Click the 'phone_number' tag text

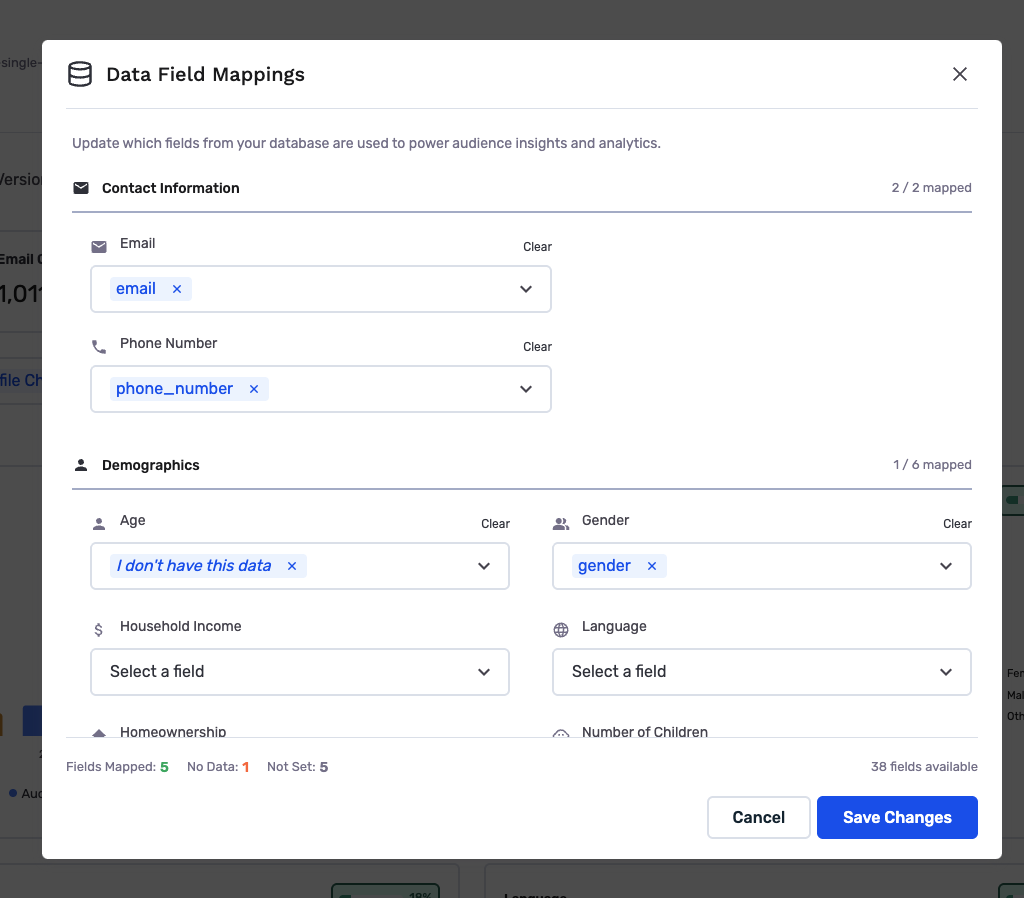pyautogui.click(x=174, y=389)
